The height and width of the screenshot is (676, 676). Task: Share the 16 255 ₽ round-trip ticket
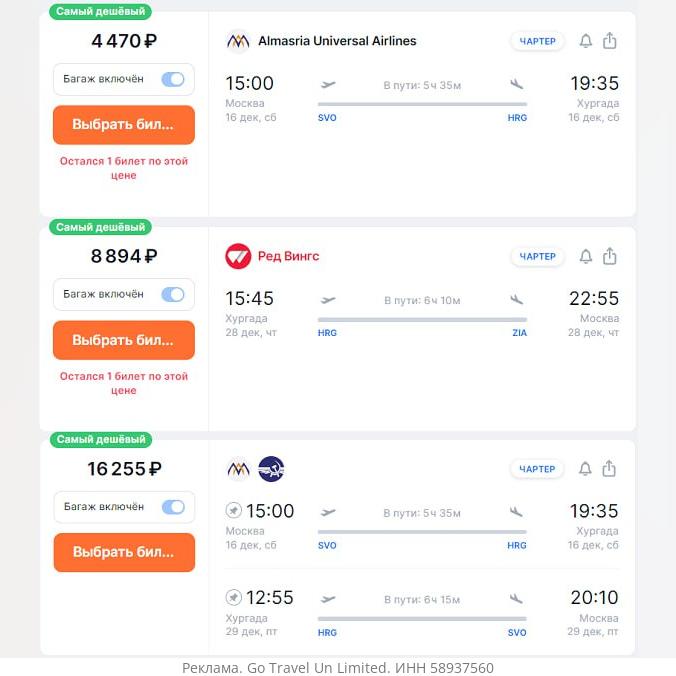coord(610,469)
